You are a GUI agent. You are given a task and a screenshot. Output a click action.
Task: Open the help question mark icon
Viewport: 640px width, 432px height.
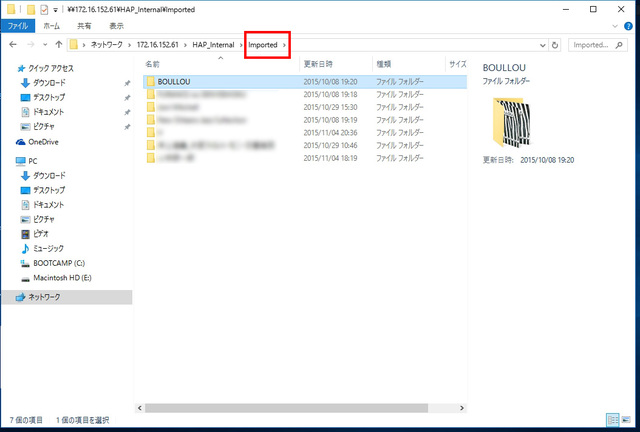[628, 26]
